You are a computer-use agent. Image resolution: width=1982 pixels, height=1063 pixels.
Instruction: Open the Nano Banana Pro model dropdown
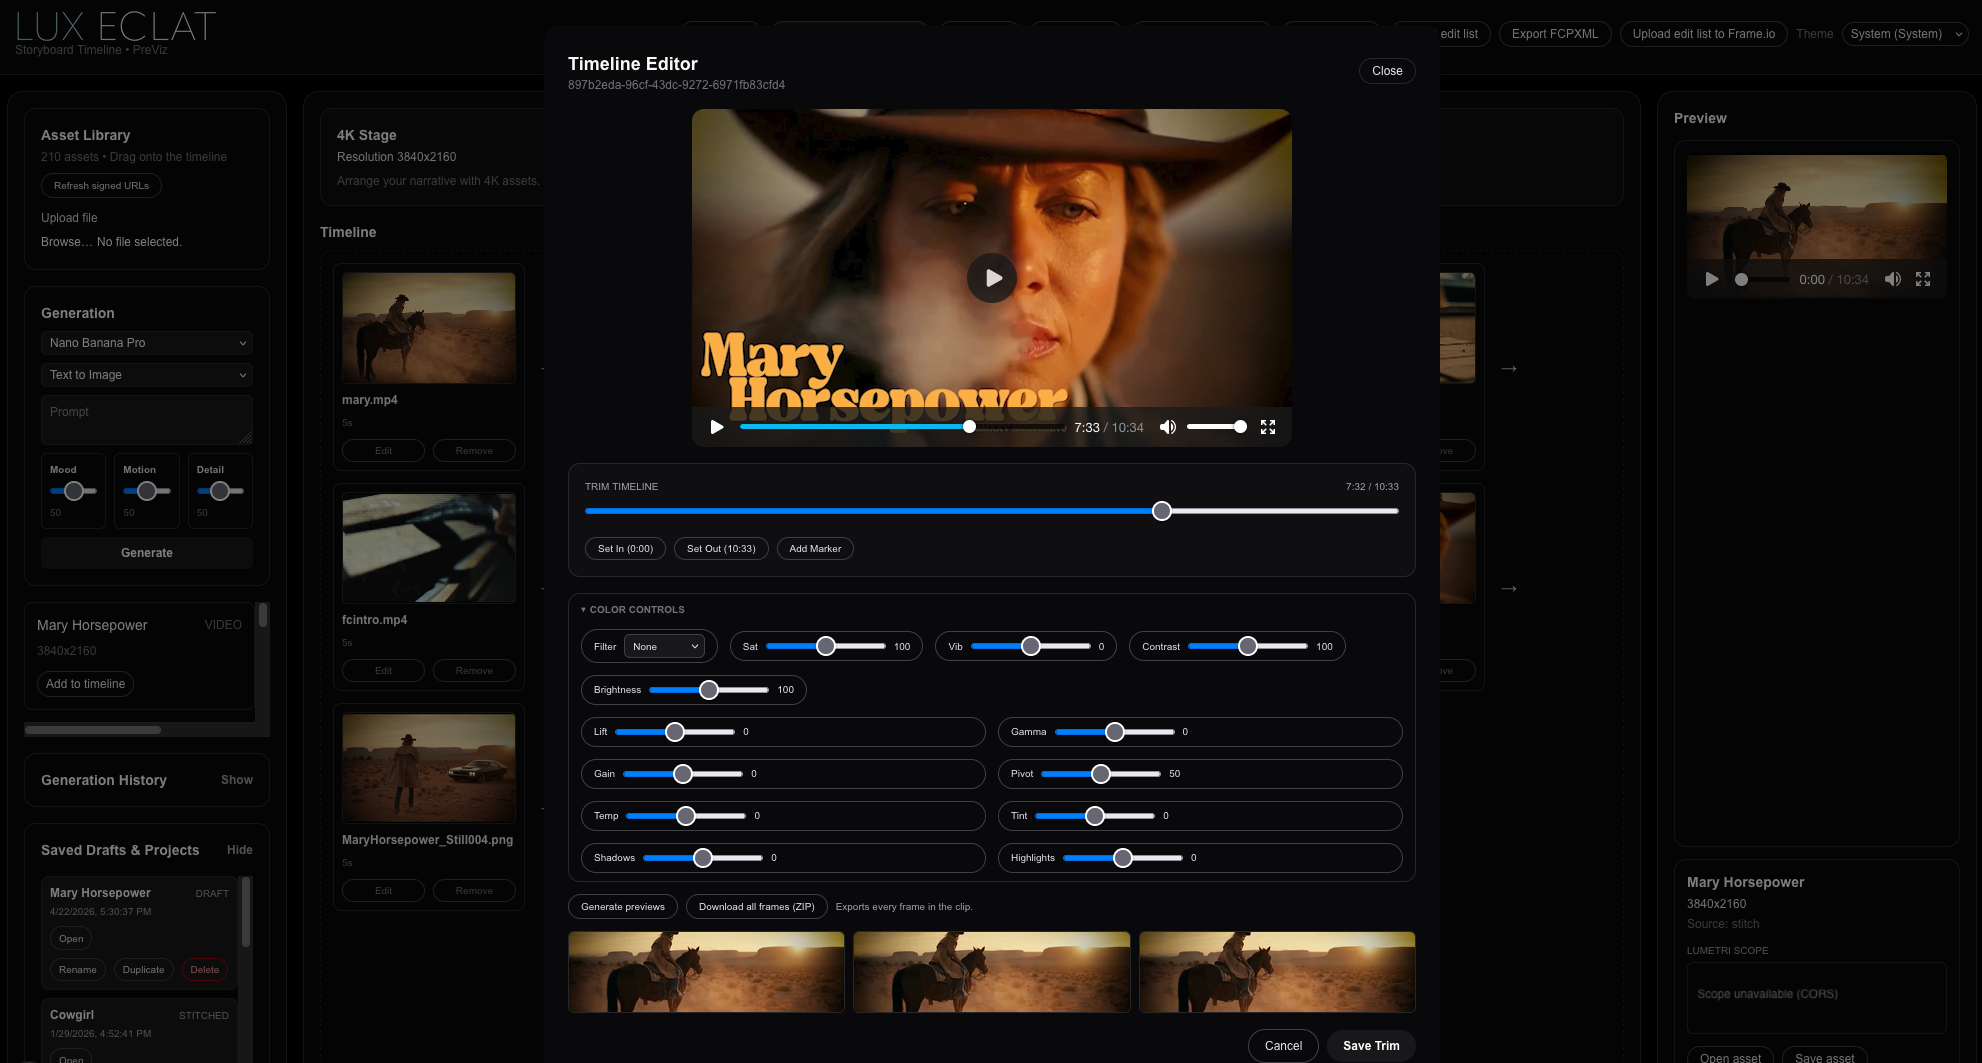pos(146,343)
